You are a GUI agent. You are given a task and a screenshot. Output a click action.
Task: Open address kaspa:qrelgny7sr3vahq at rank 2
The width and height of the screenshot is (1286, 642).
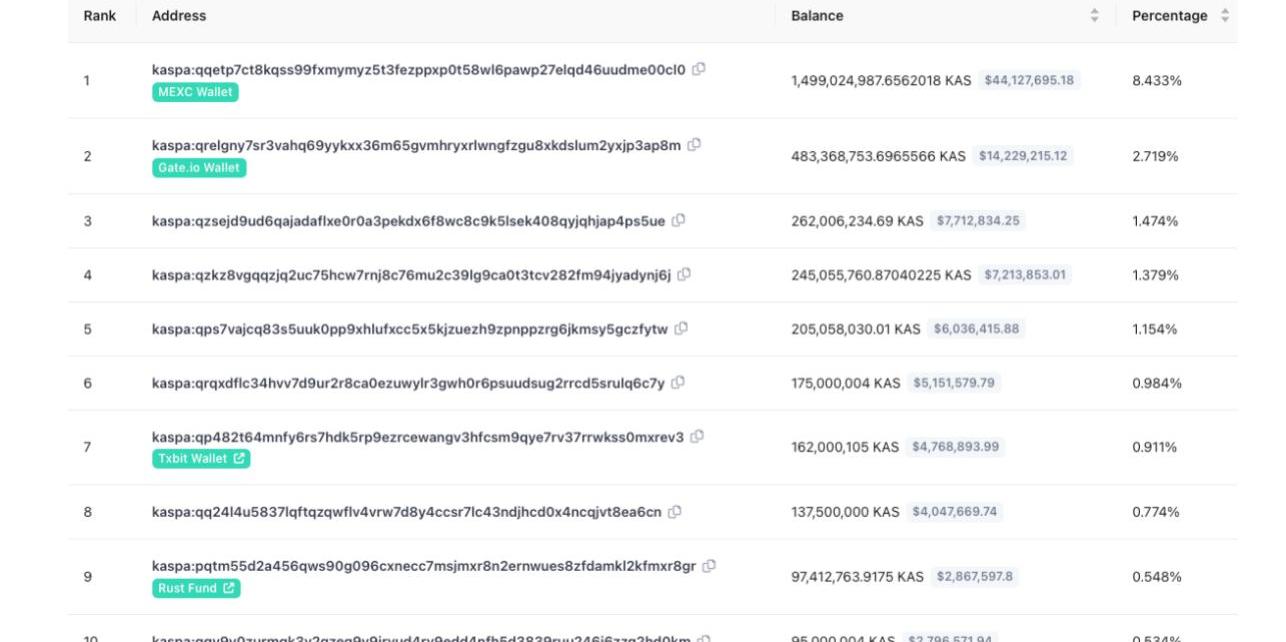(x=416, y=146)
